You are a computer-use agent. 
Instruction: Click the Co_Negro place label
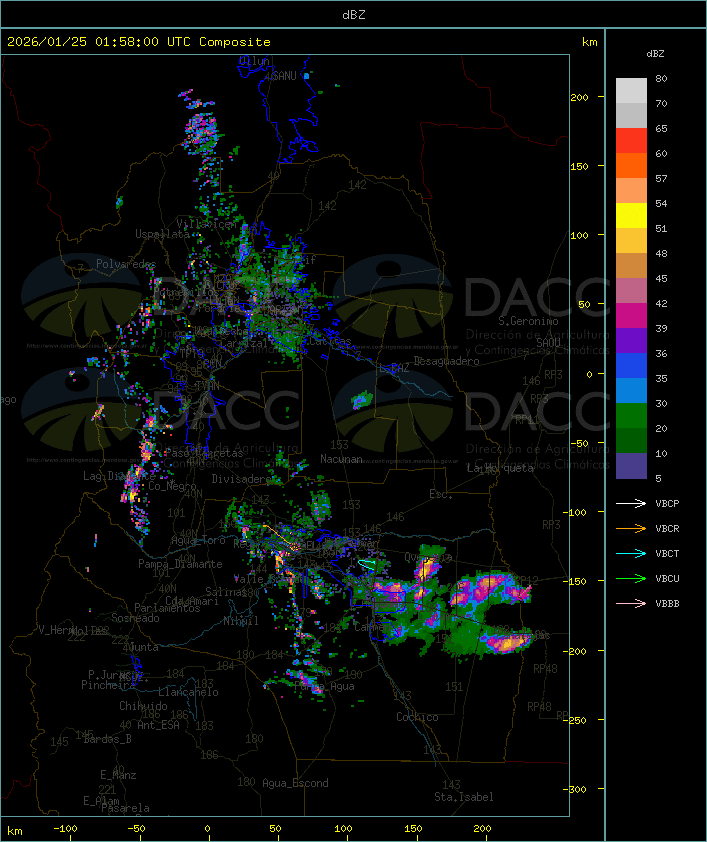click(172, 486)
